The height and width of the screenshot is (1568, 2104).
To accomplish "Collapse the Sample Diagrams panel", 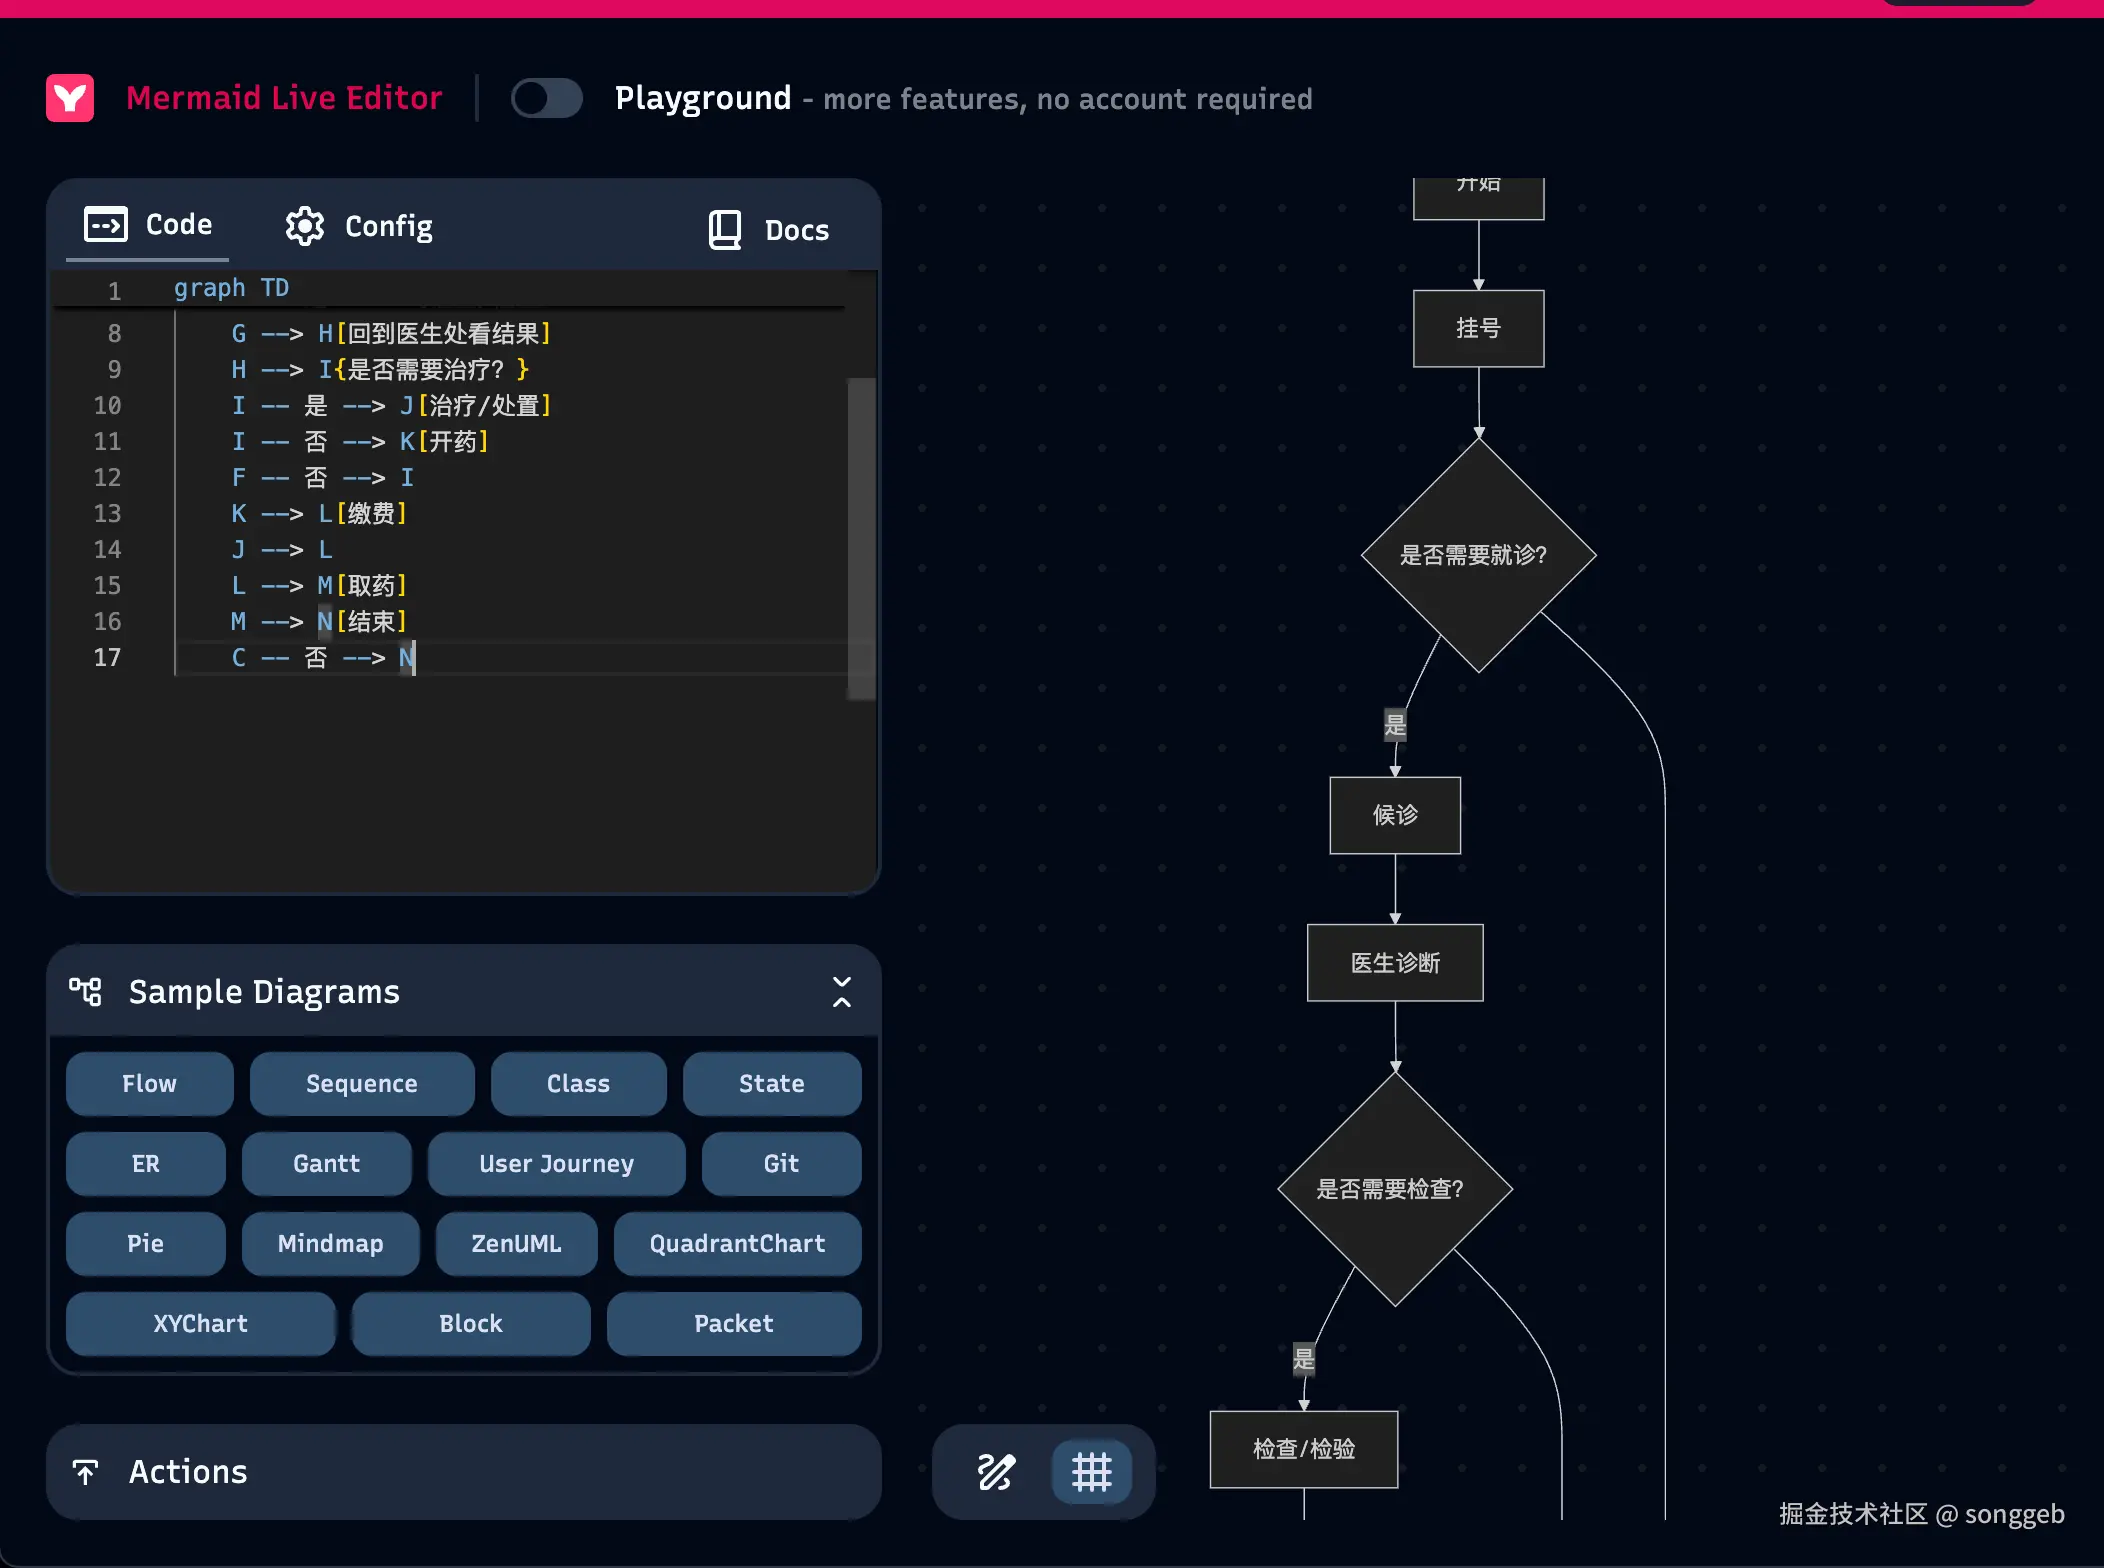I will point(842,991).
